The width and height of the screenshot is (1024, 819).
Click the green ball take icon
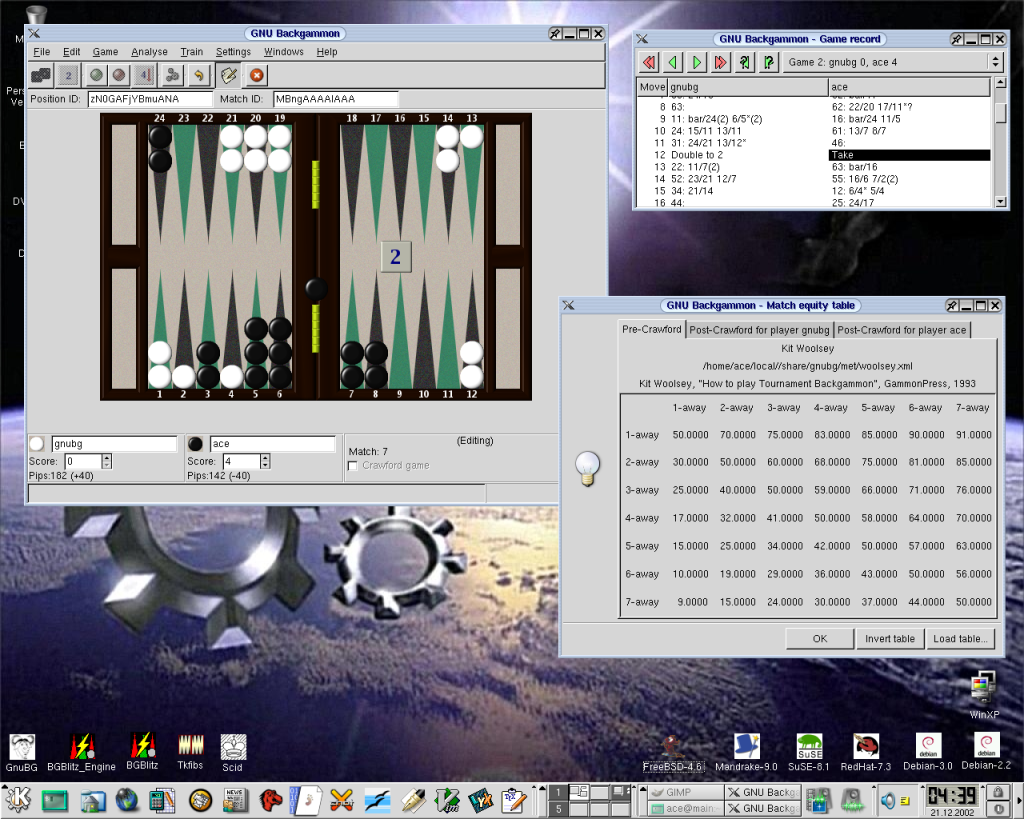96,76
